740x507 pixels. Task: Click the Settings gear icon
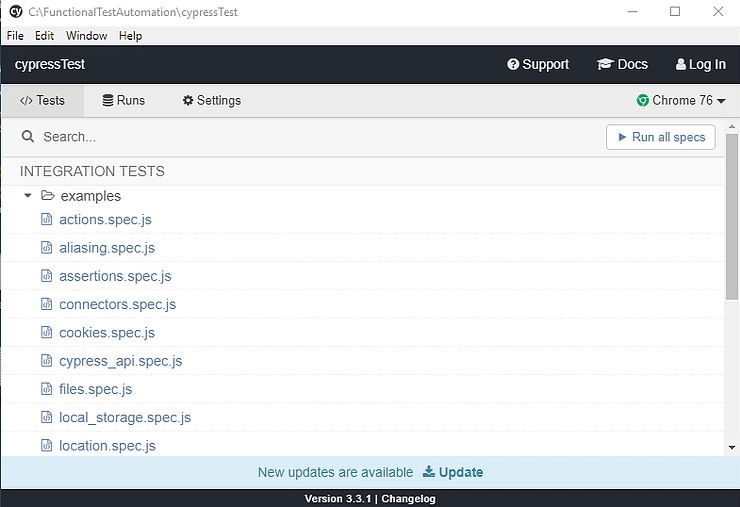pyautogui.click(x=188, y=100)
